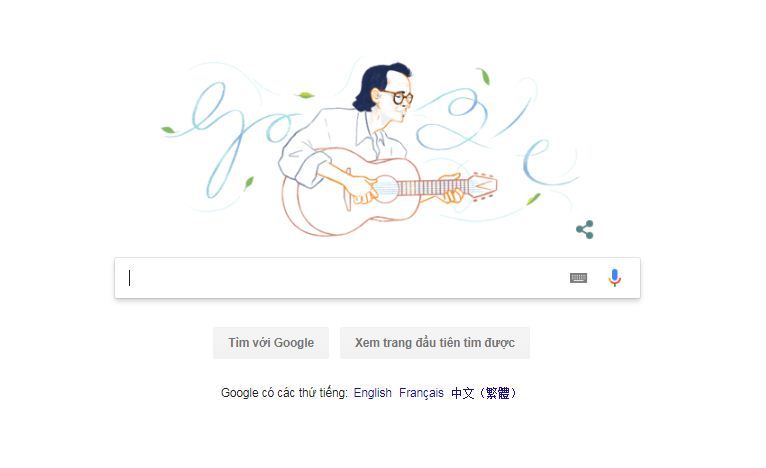Start voice search with the microphone

615,277
